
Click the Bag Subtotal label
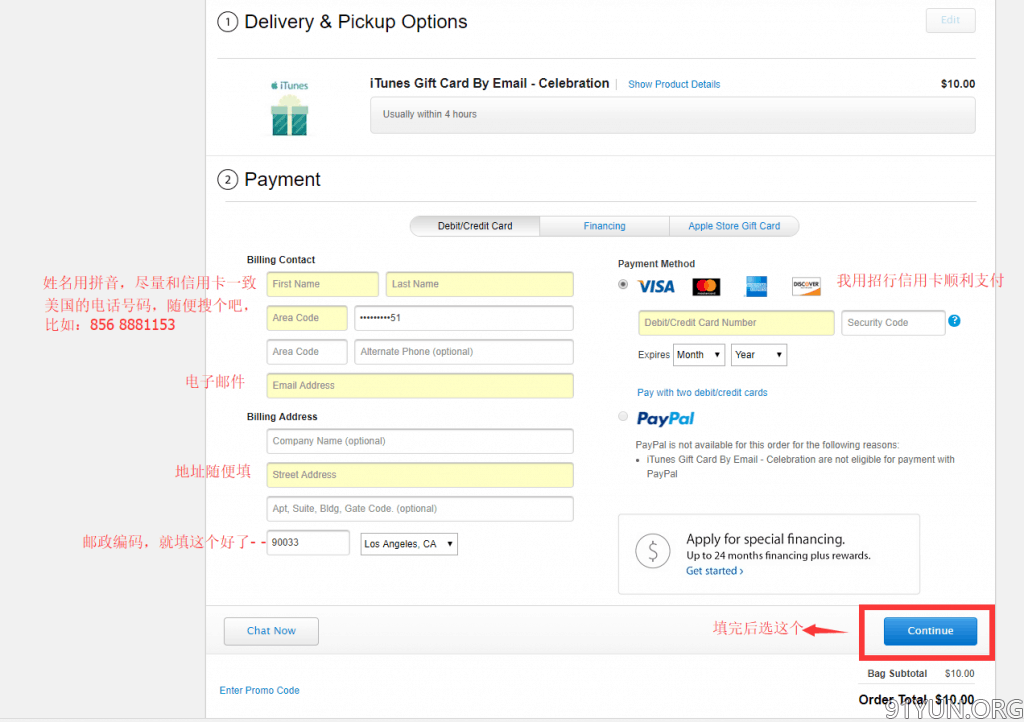click(897, 674)
